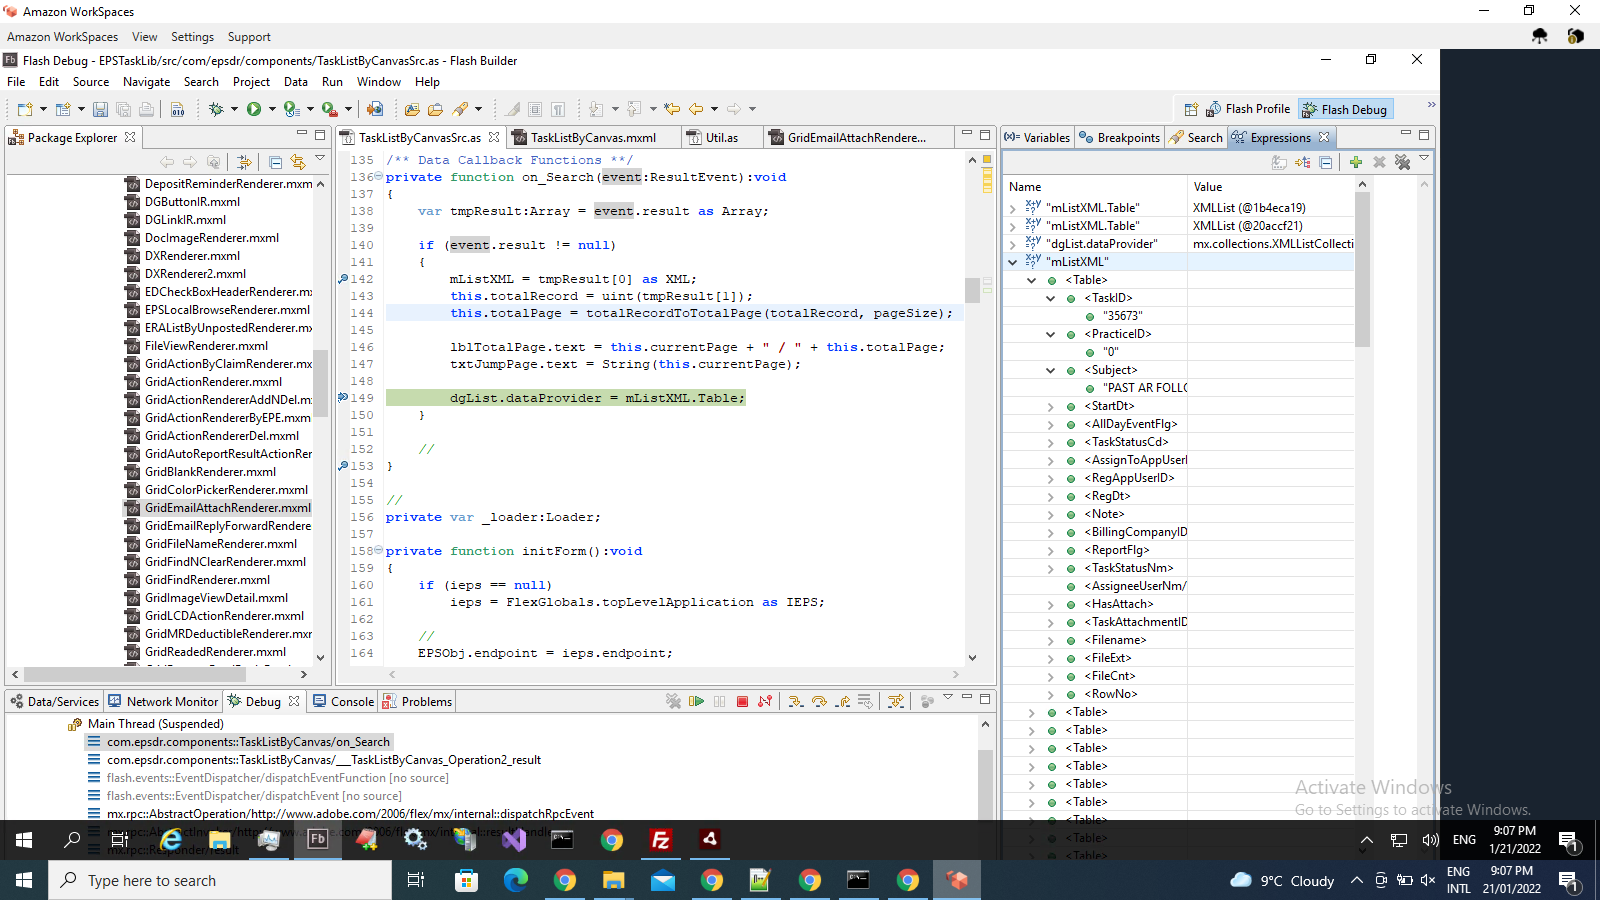This screenshot has width=1600, height=900.
Task: Click the Last Edit Location icon
Action: point(672,109)
